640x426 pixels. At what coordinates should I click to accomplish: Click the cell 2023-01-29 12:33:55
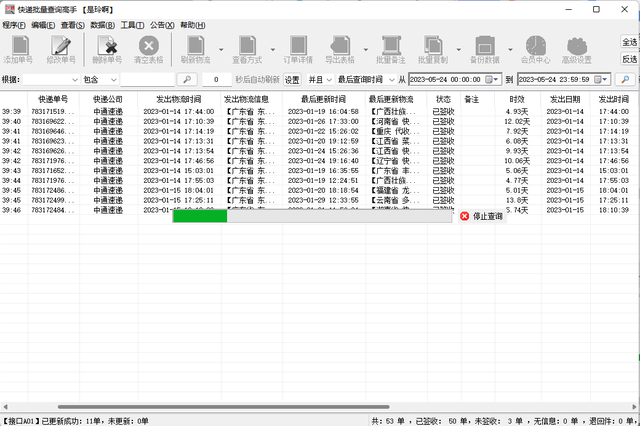click(x=323, y=200)
